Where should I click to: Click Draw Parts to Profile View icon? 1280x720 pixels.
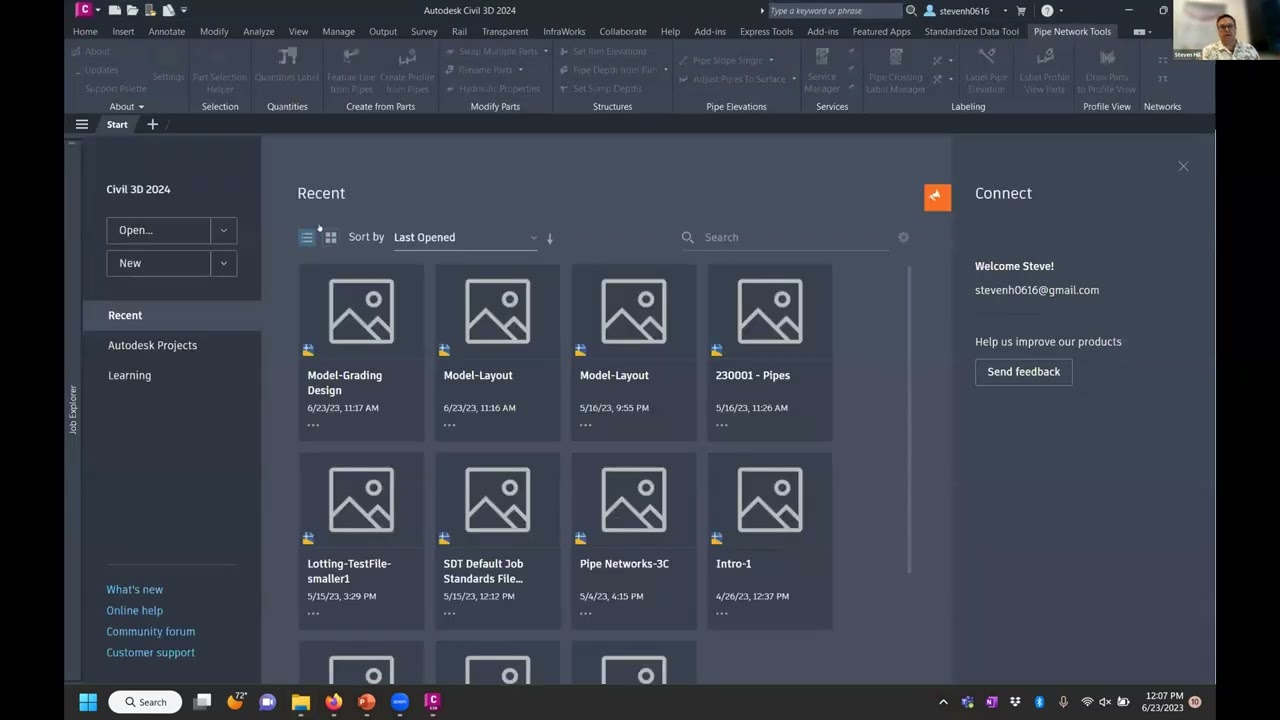click(x=1106, y=69)
